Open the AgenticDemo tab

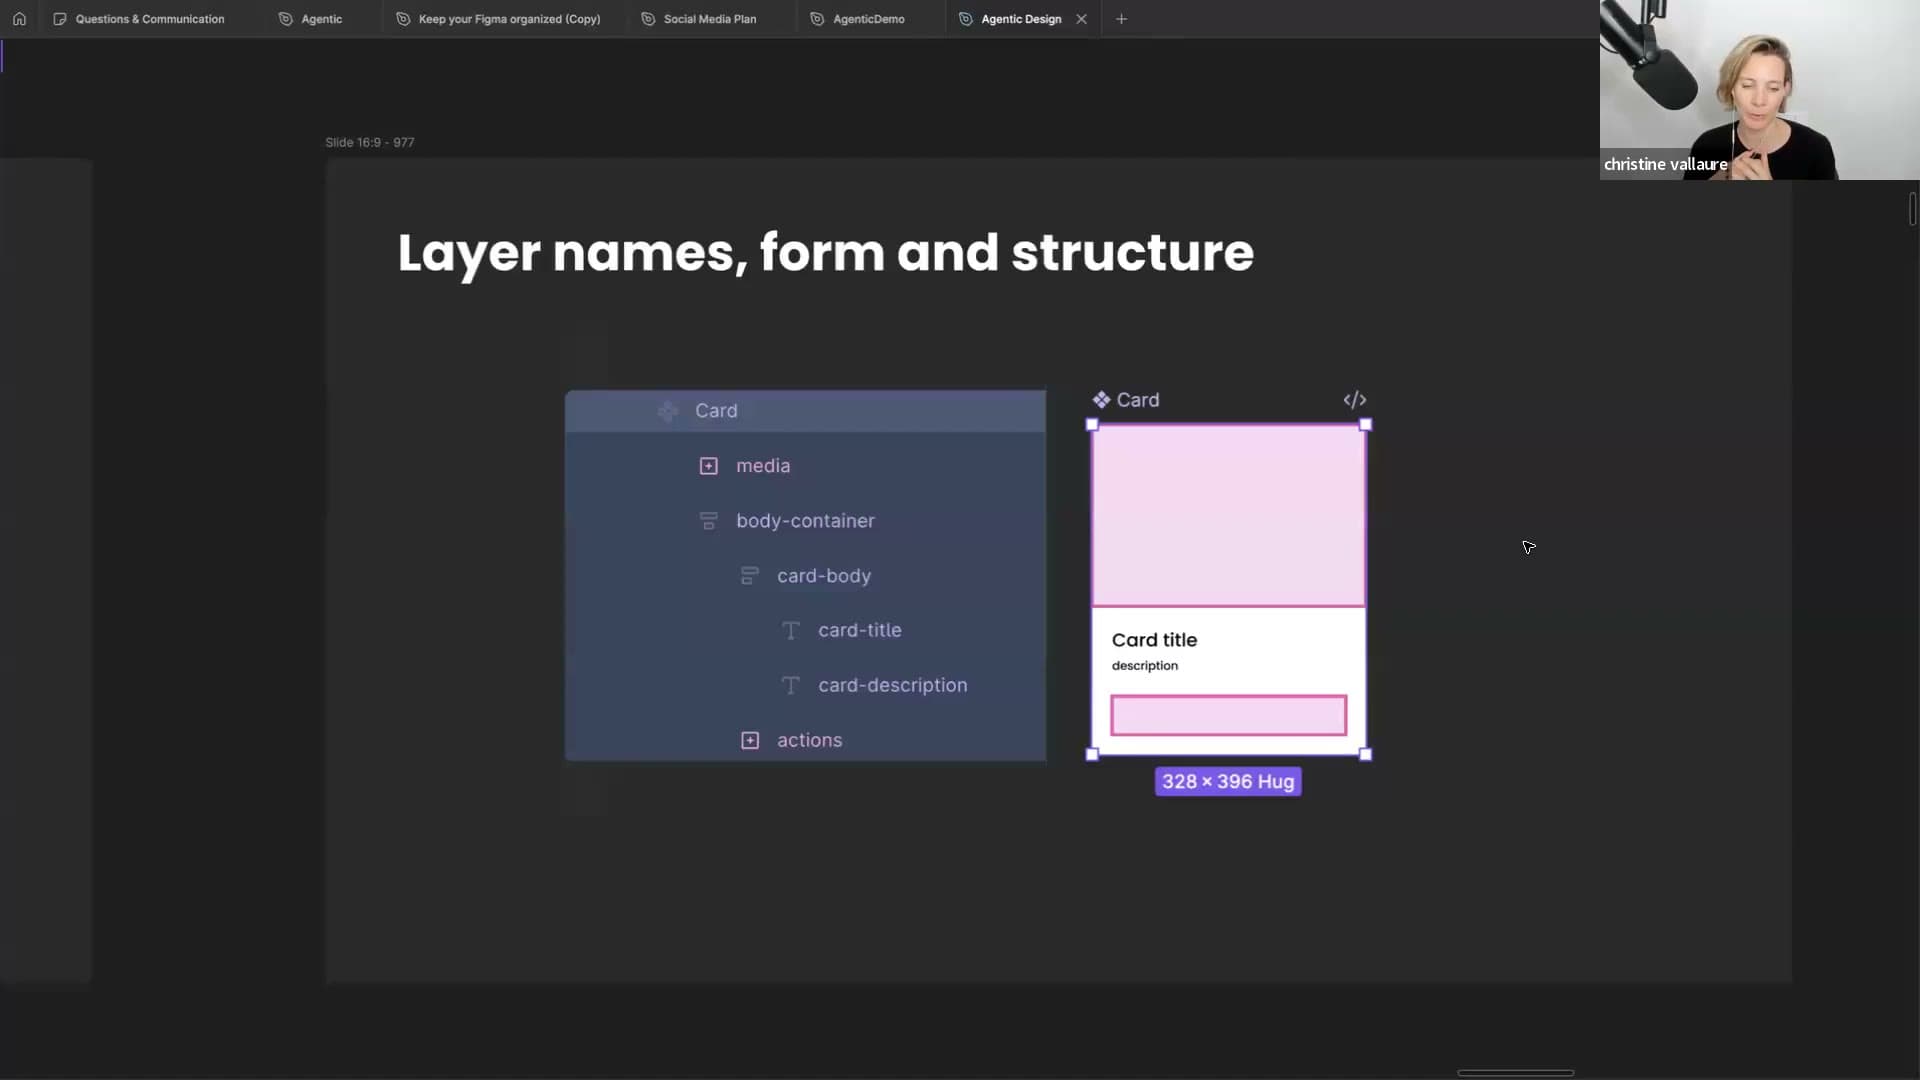coord(858,19)
